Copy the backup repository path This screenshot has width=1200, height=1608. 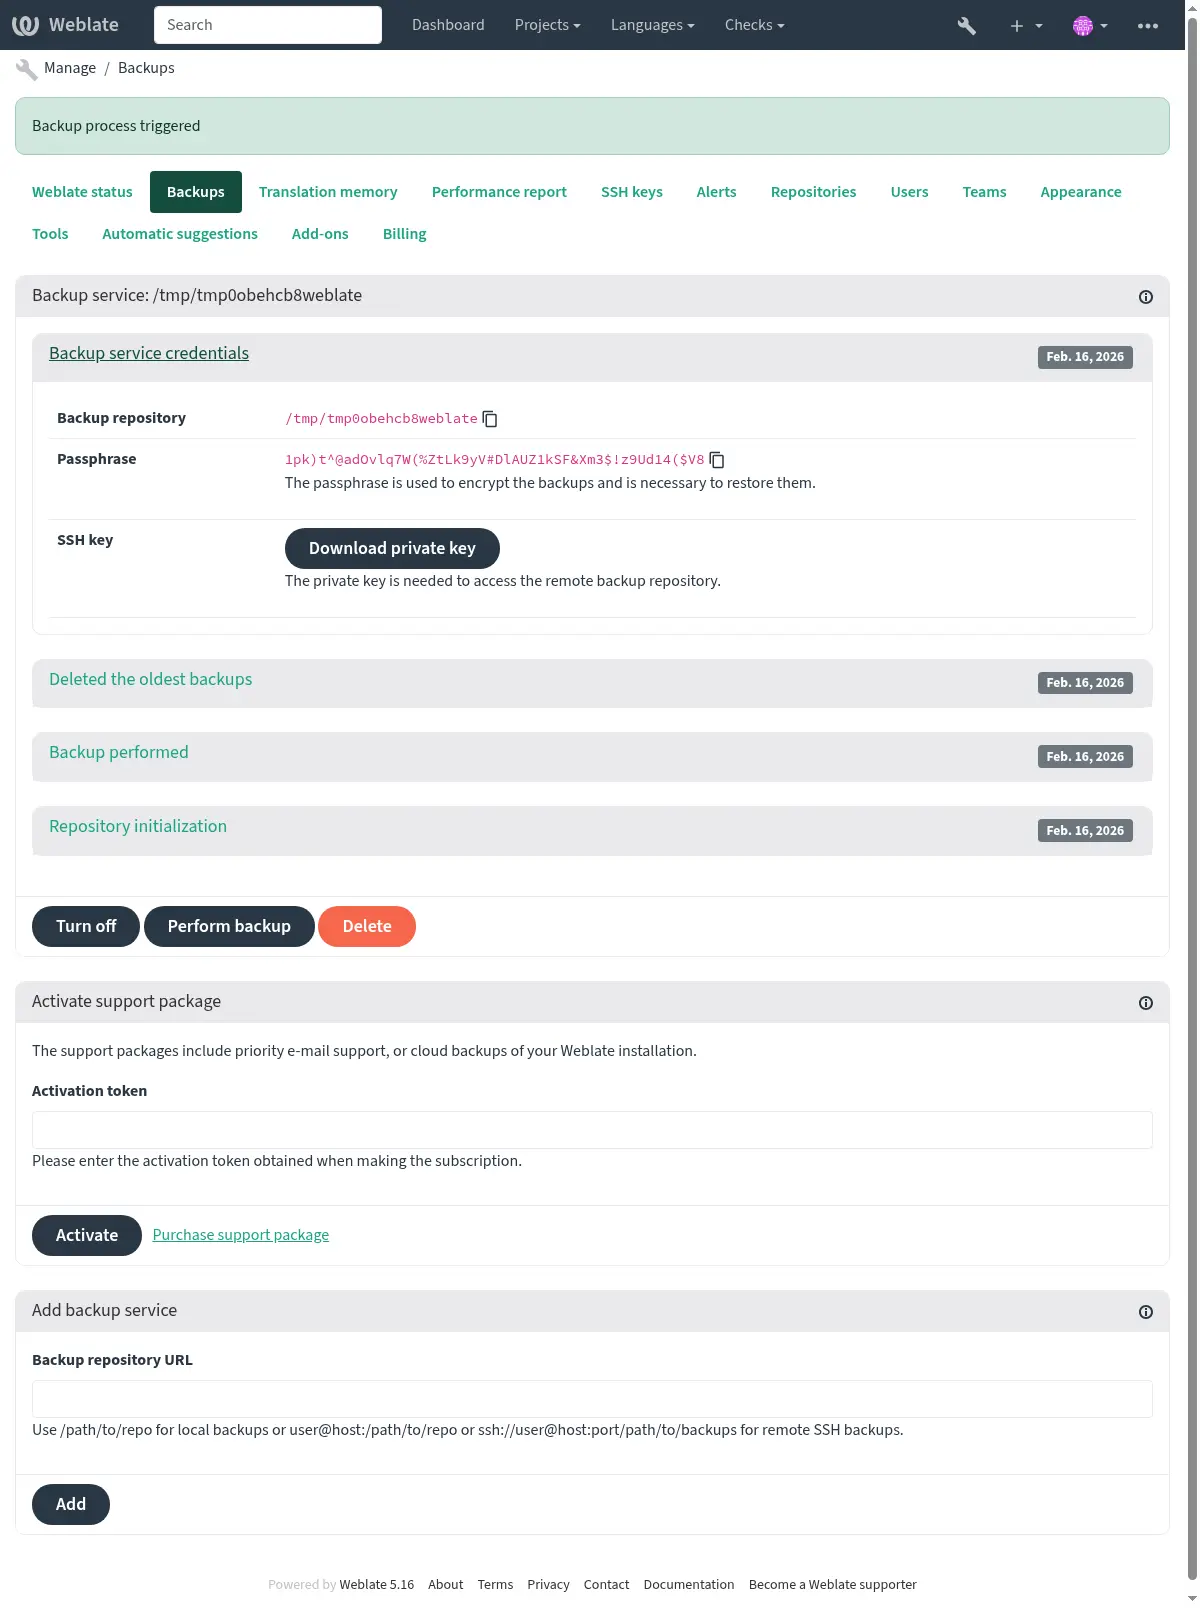pyautogui.click(x=490, y=419)
